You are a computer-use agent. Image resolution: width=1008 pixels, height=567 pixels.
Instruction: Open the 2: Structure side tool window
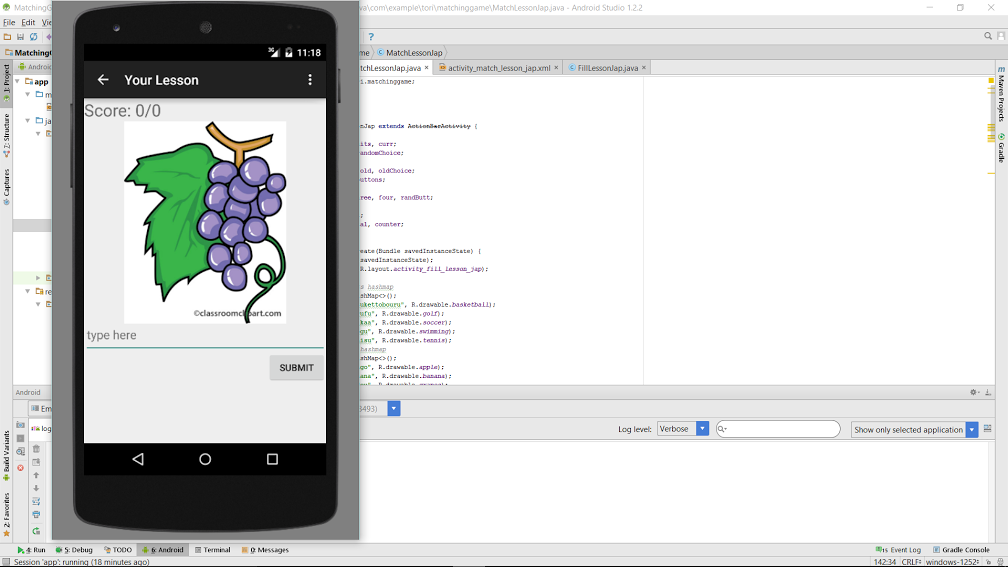click(x=6, y=135)
